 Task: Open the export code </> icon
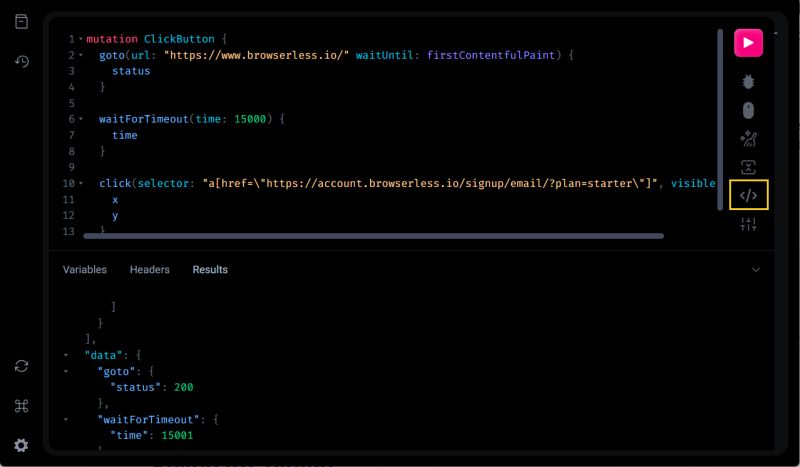tap(748, 195)
